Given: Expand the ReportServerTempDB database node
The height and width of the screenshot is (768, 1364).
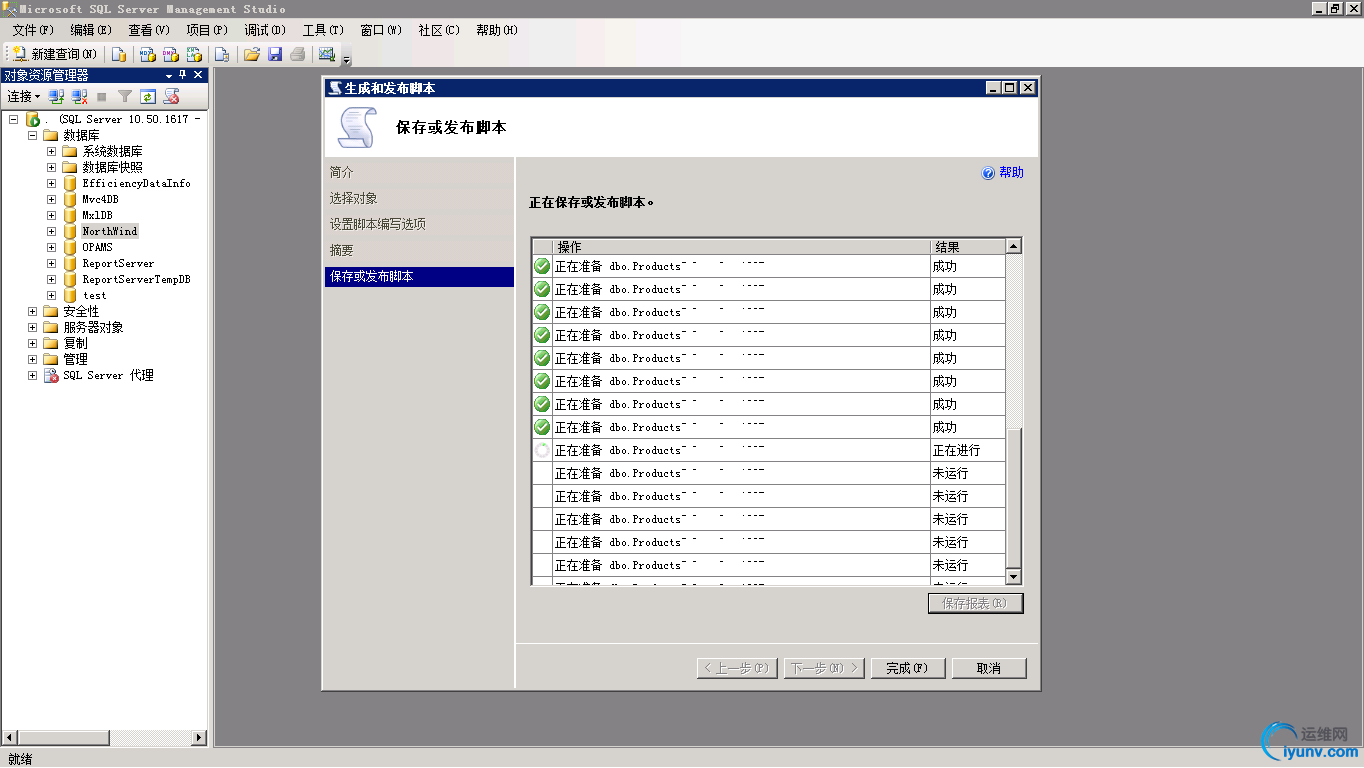Looking at the screenshot, I should pyautogui.click(x=51, y=279).
